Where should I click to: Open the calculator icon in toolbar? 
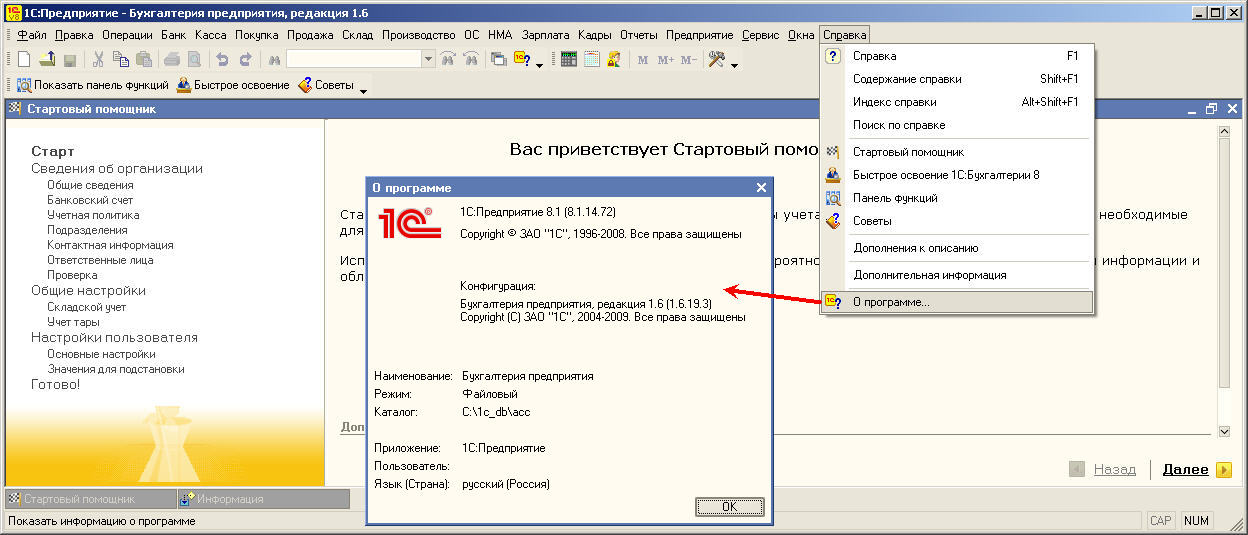[x=569, y=60]
